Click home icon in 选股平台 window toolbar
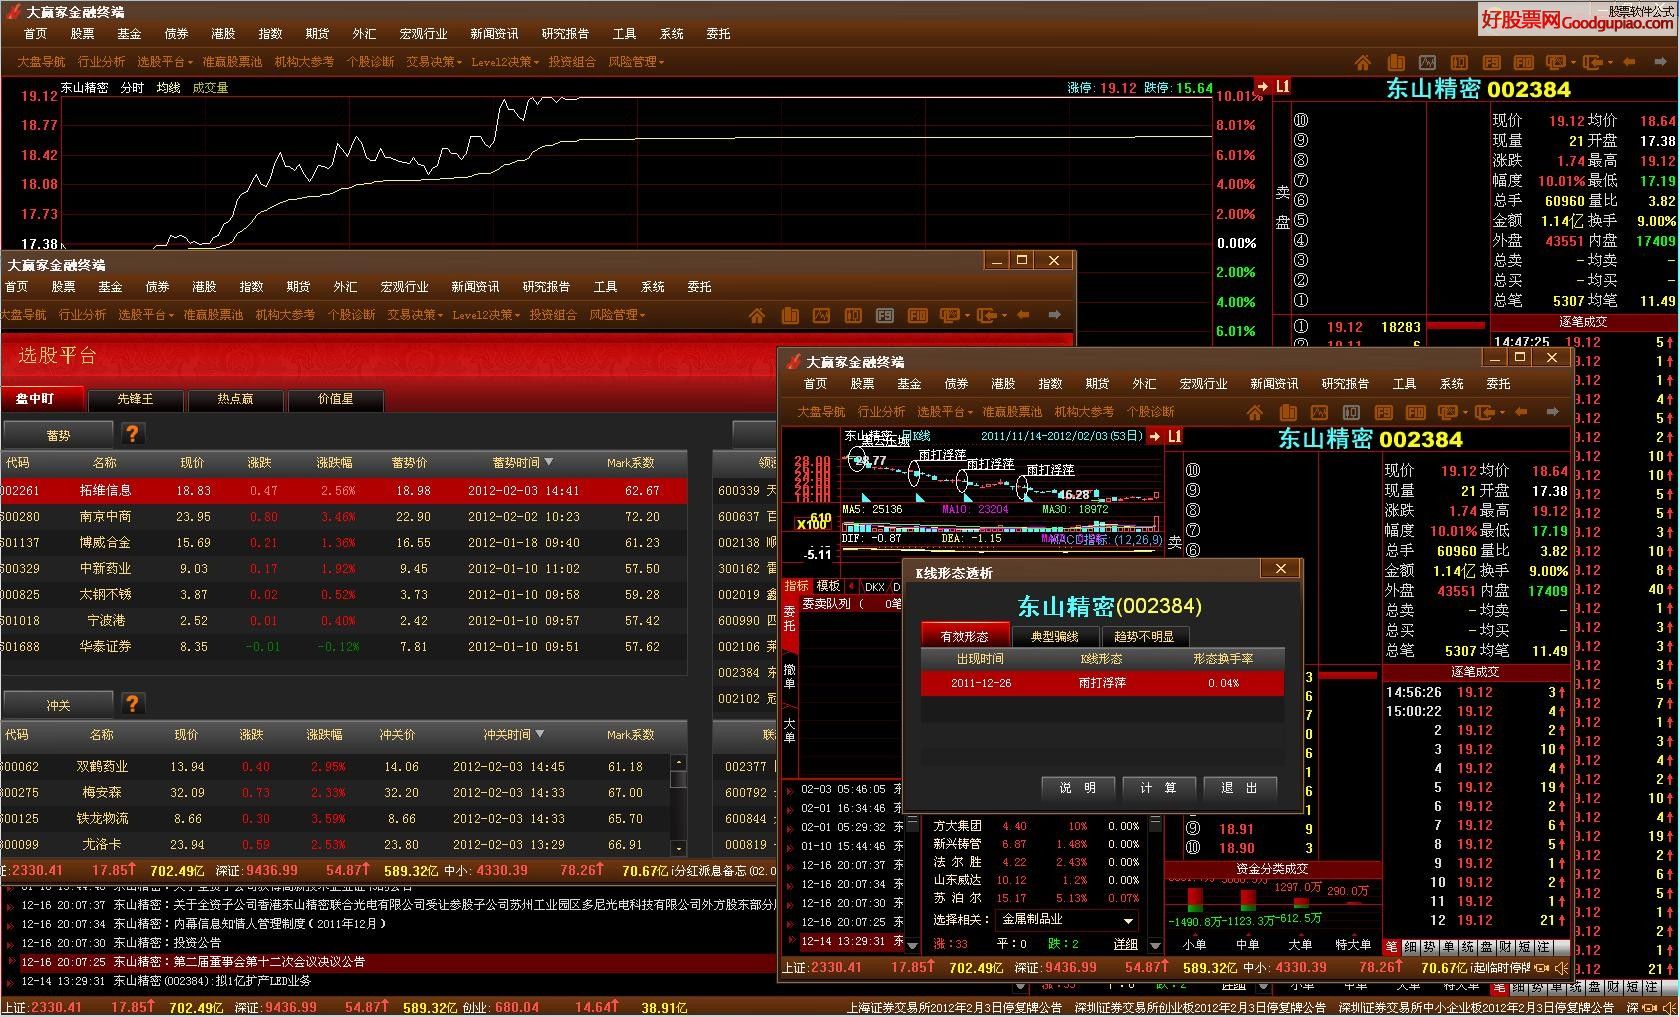Viewport: 1679px width, 1017px height. (x=757, y=315)
